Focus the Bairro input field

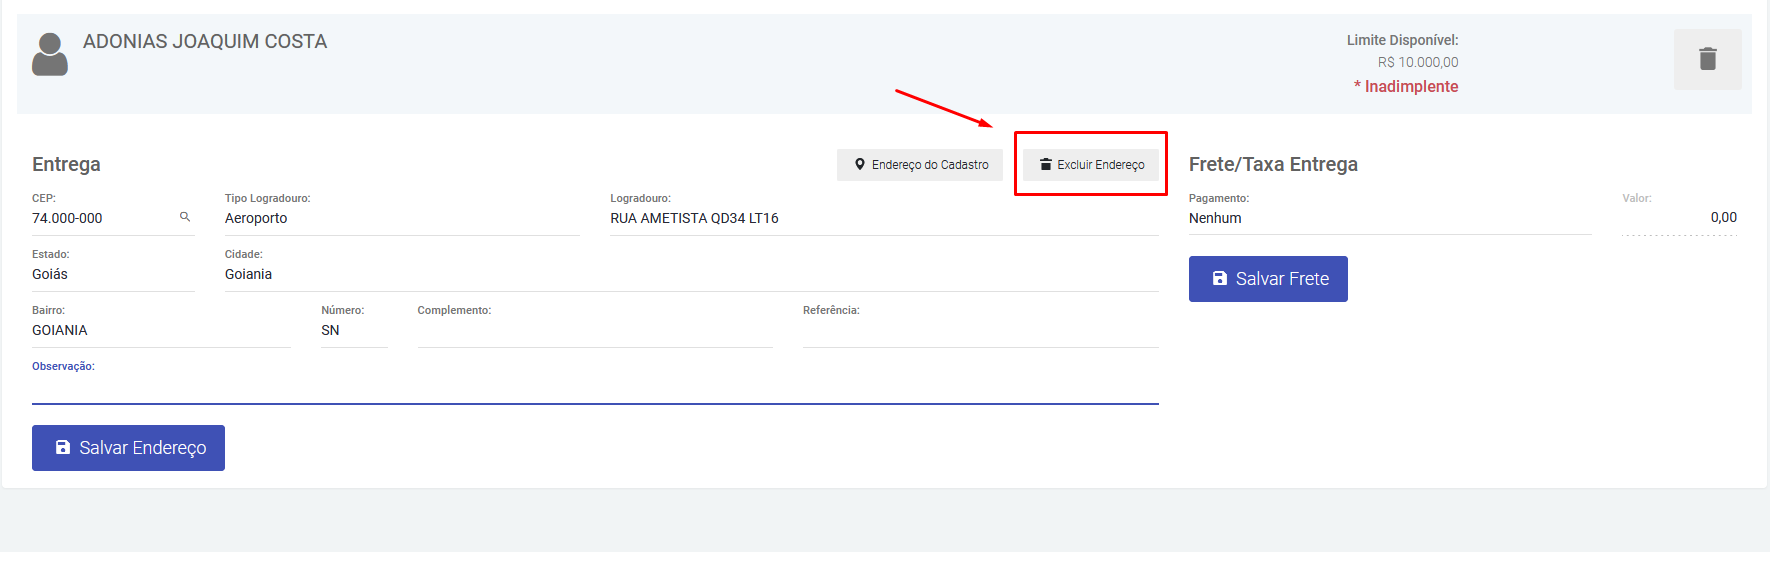coord(160,331)
